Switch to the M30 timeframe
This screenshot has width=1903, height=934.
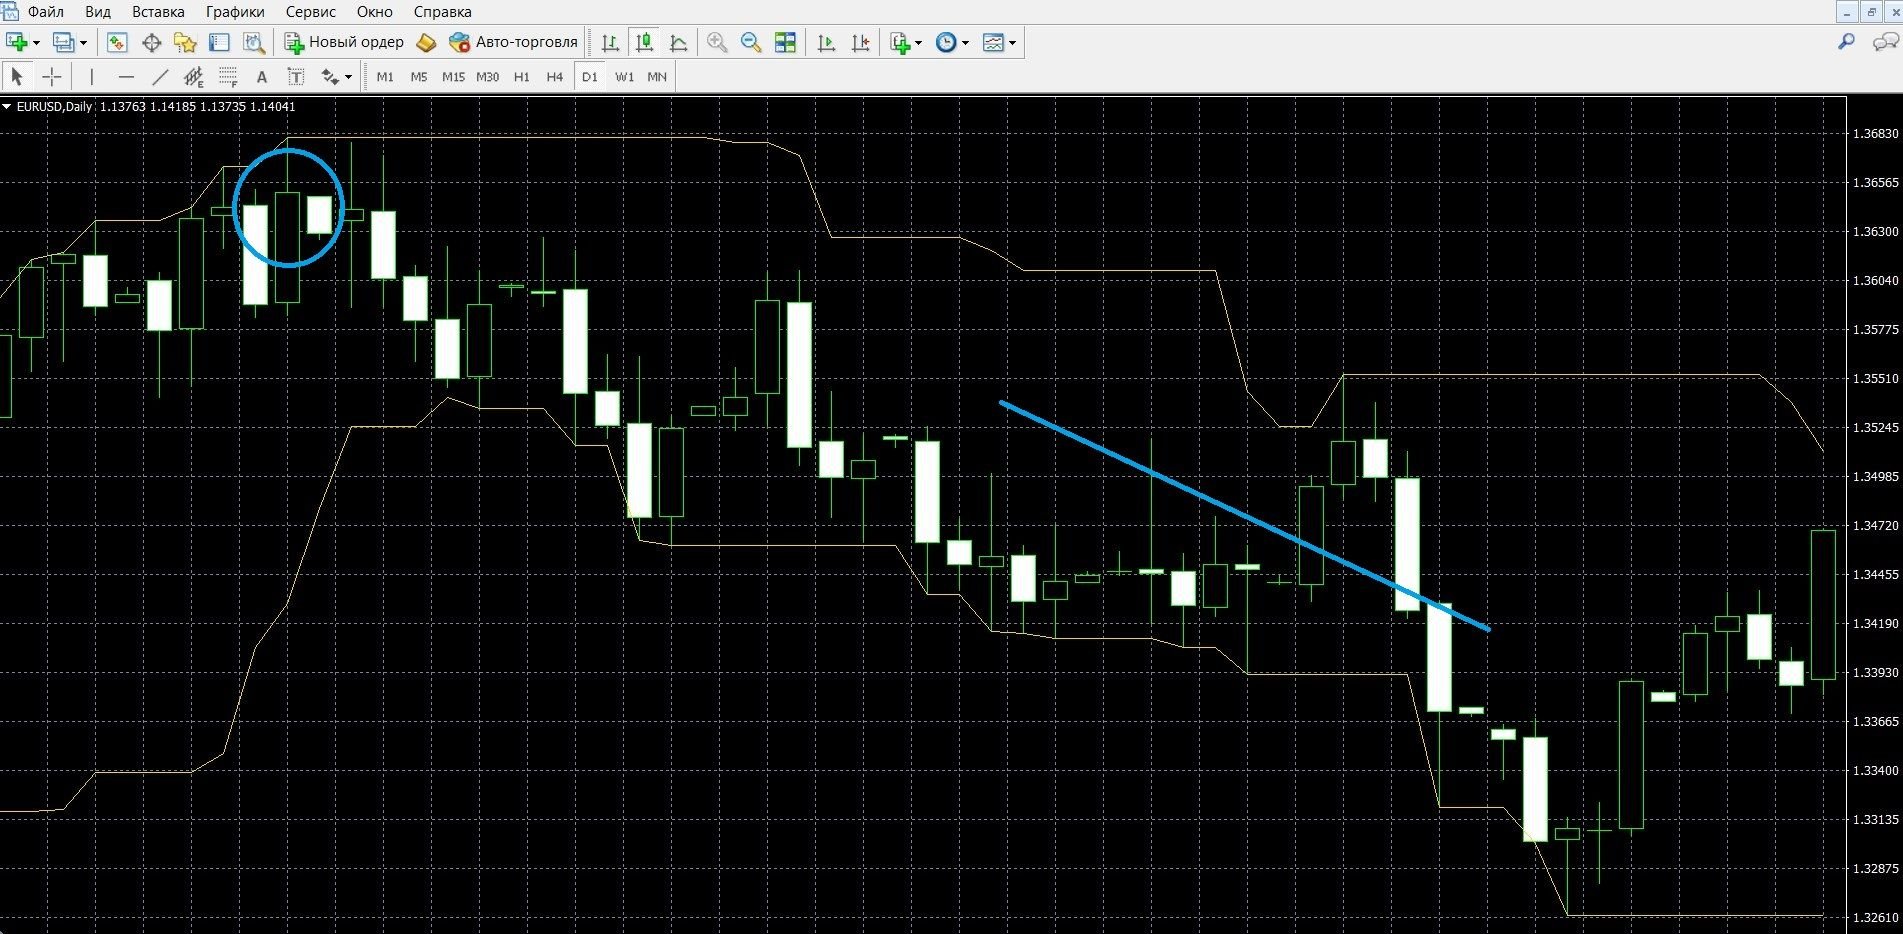pos(487,77)
